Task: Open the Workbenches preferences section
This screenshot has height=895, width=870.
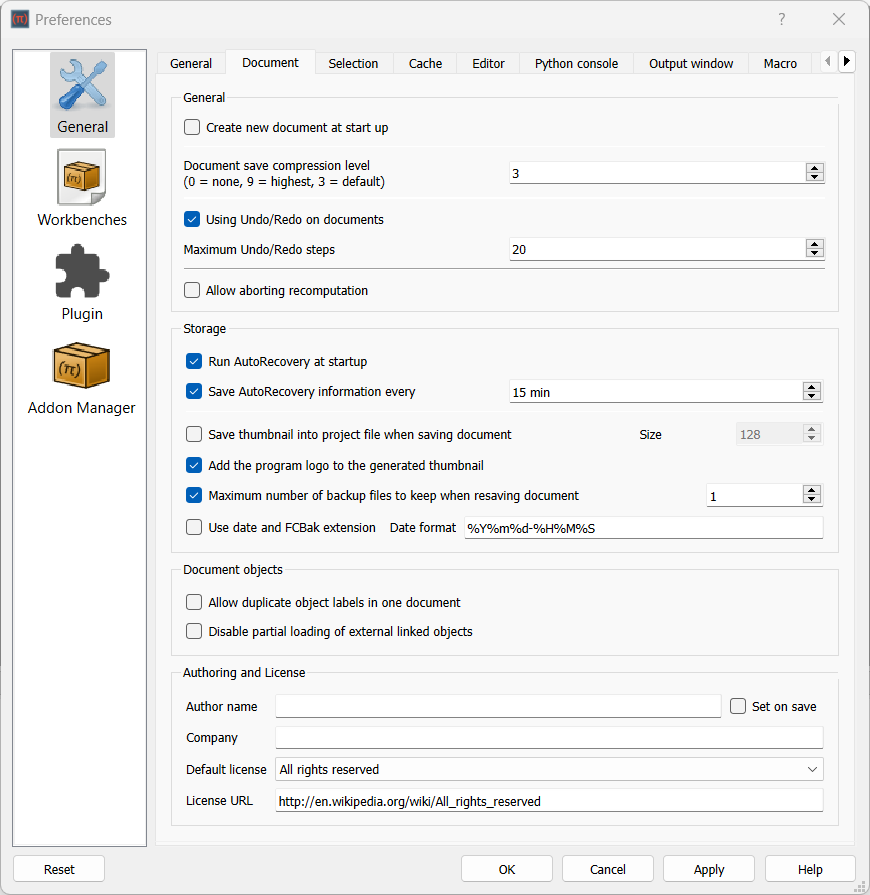Action: click(82, 177)
